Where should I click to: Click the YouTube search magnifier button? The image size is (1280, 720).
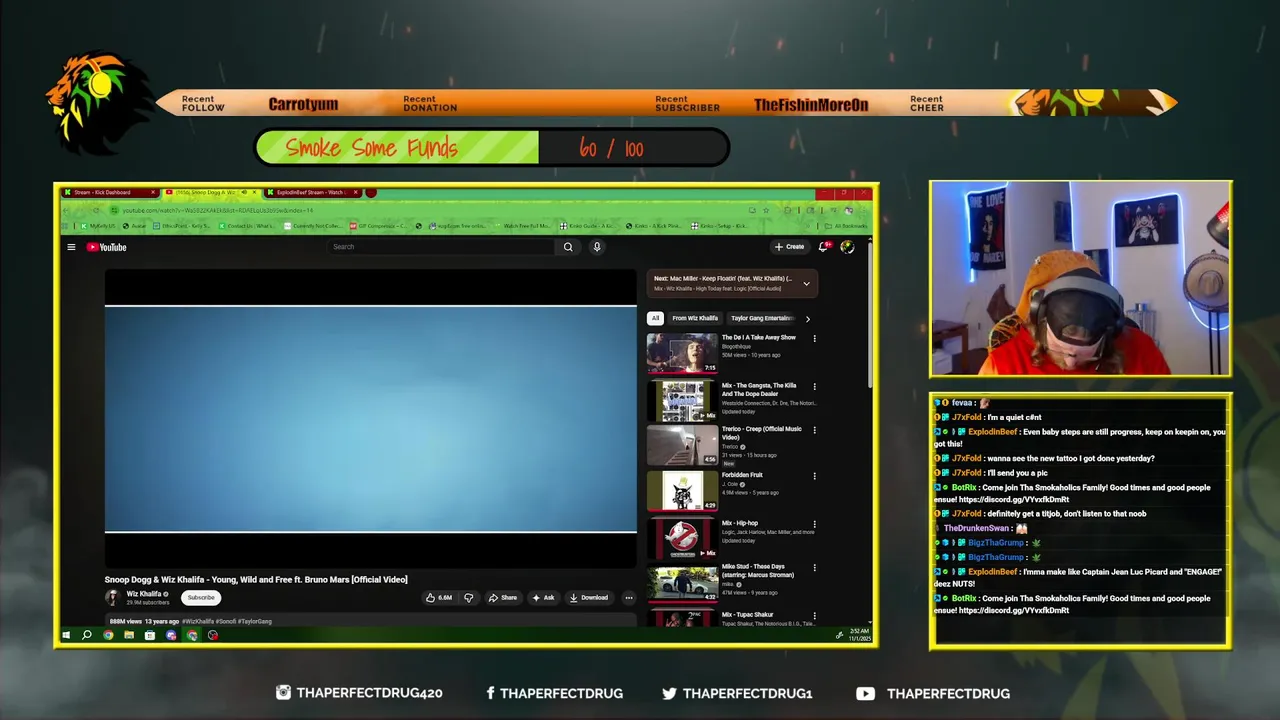(568, 247)
